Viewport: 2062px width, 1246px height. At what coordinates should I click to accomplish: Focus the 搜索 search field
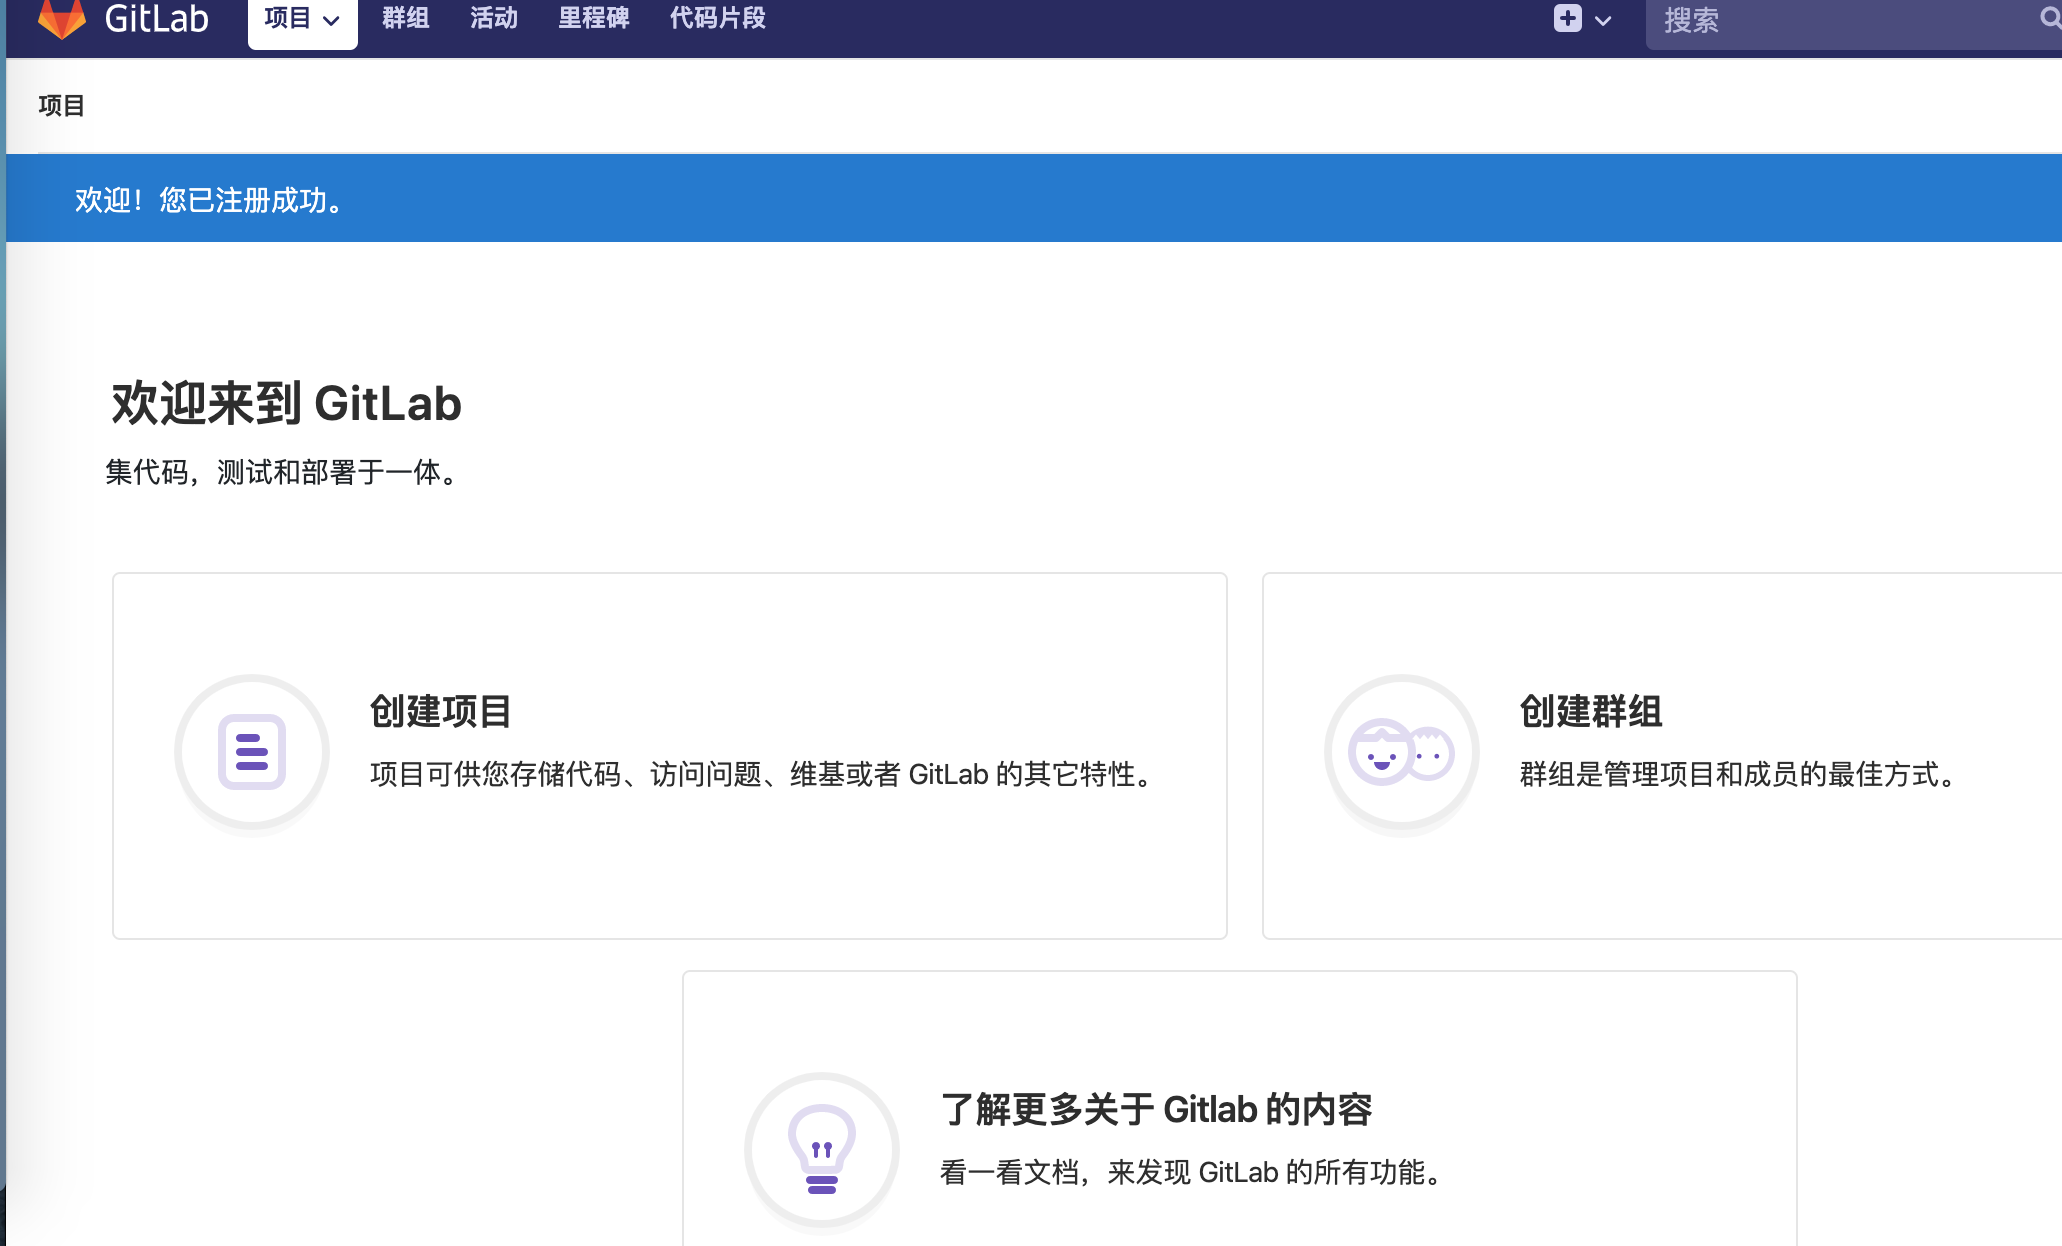pyautogui.click(x=1853, y=21)
